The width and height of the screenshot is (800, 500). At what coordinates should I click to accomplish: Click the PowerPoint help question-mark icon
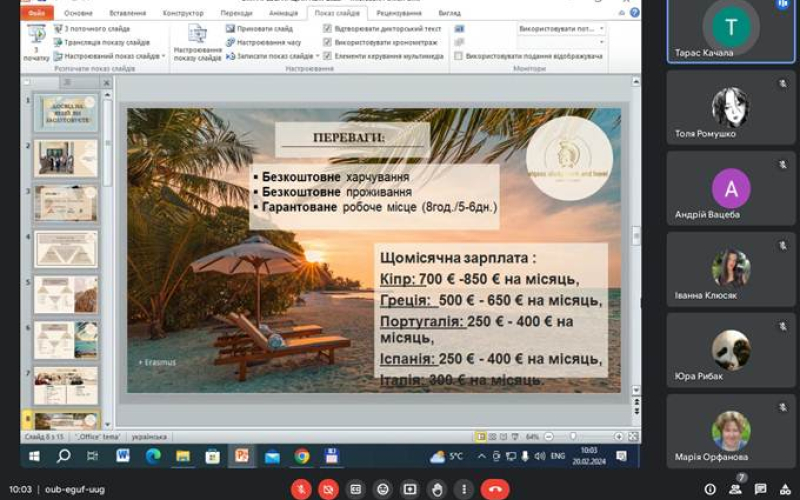[x=634, y=13]
